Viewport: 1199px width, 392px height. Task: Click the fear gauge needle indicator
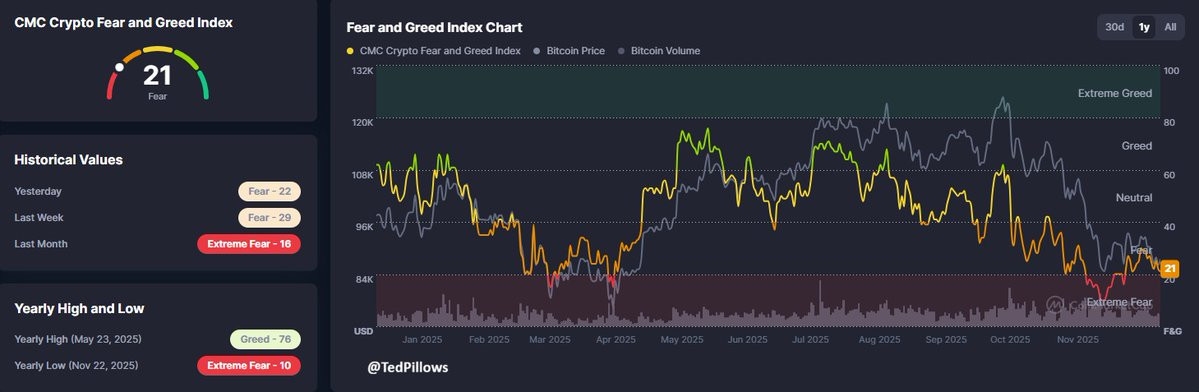(x=119, y=67)
